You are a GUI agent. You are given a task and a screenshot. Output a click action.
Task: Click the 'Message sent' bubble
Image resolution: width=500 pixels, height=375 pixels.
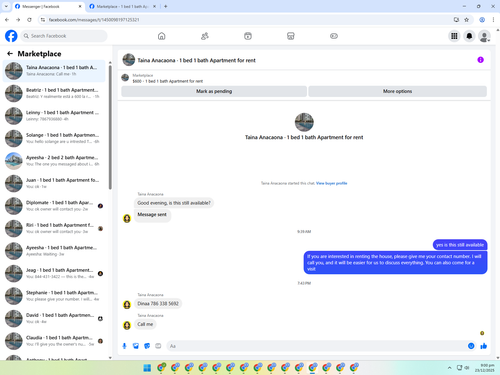(x=152, y=215)
